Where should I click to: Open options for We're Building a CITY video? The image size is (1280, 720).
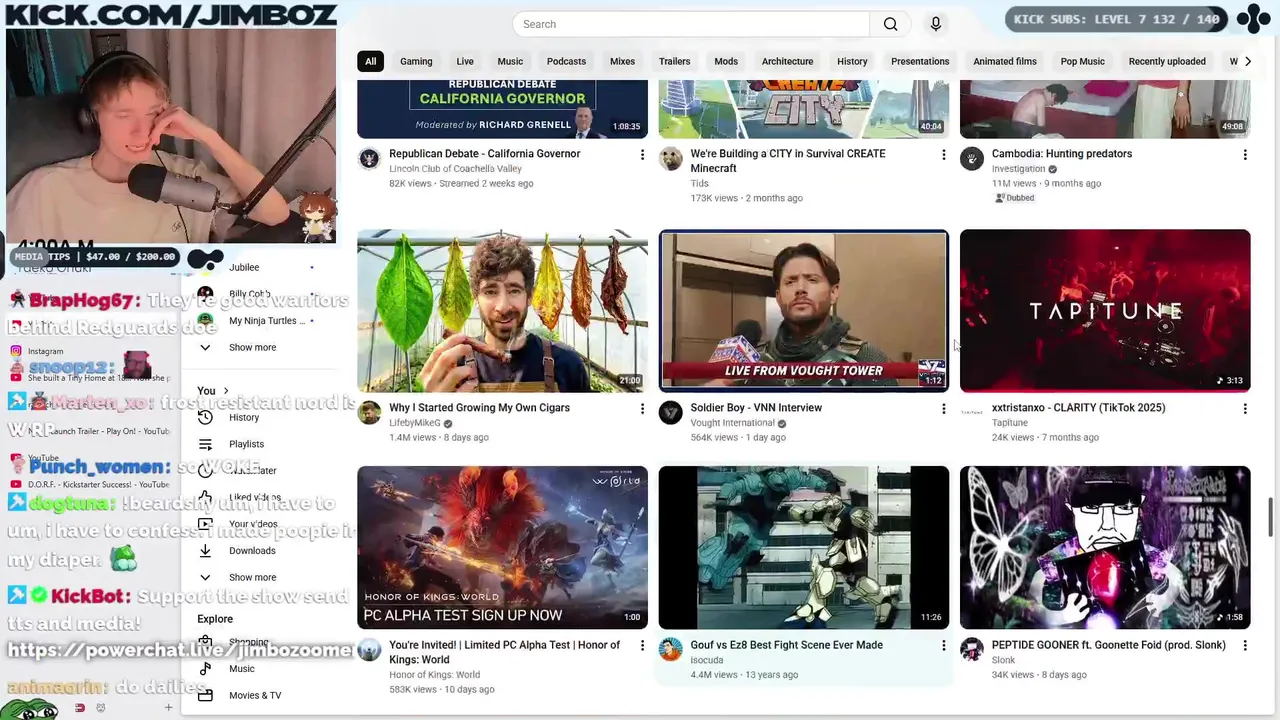coord(943,155)
